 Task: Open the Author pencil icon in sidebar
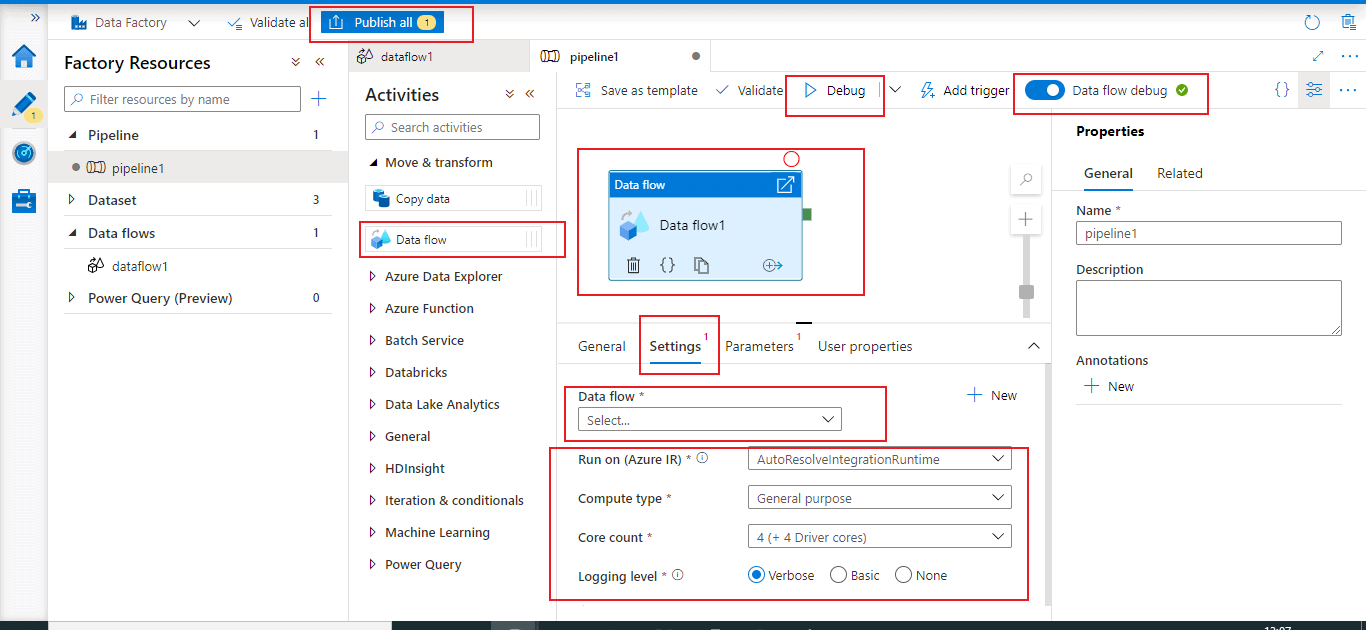(24, 106)
